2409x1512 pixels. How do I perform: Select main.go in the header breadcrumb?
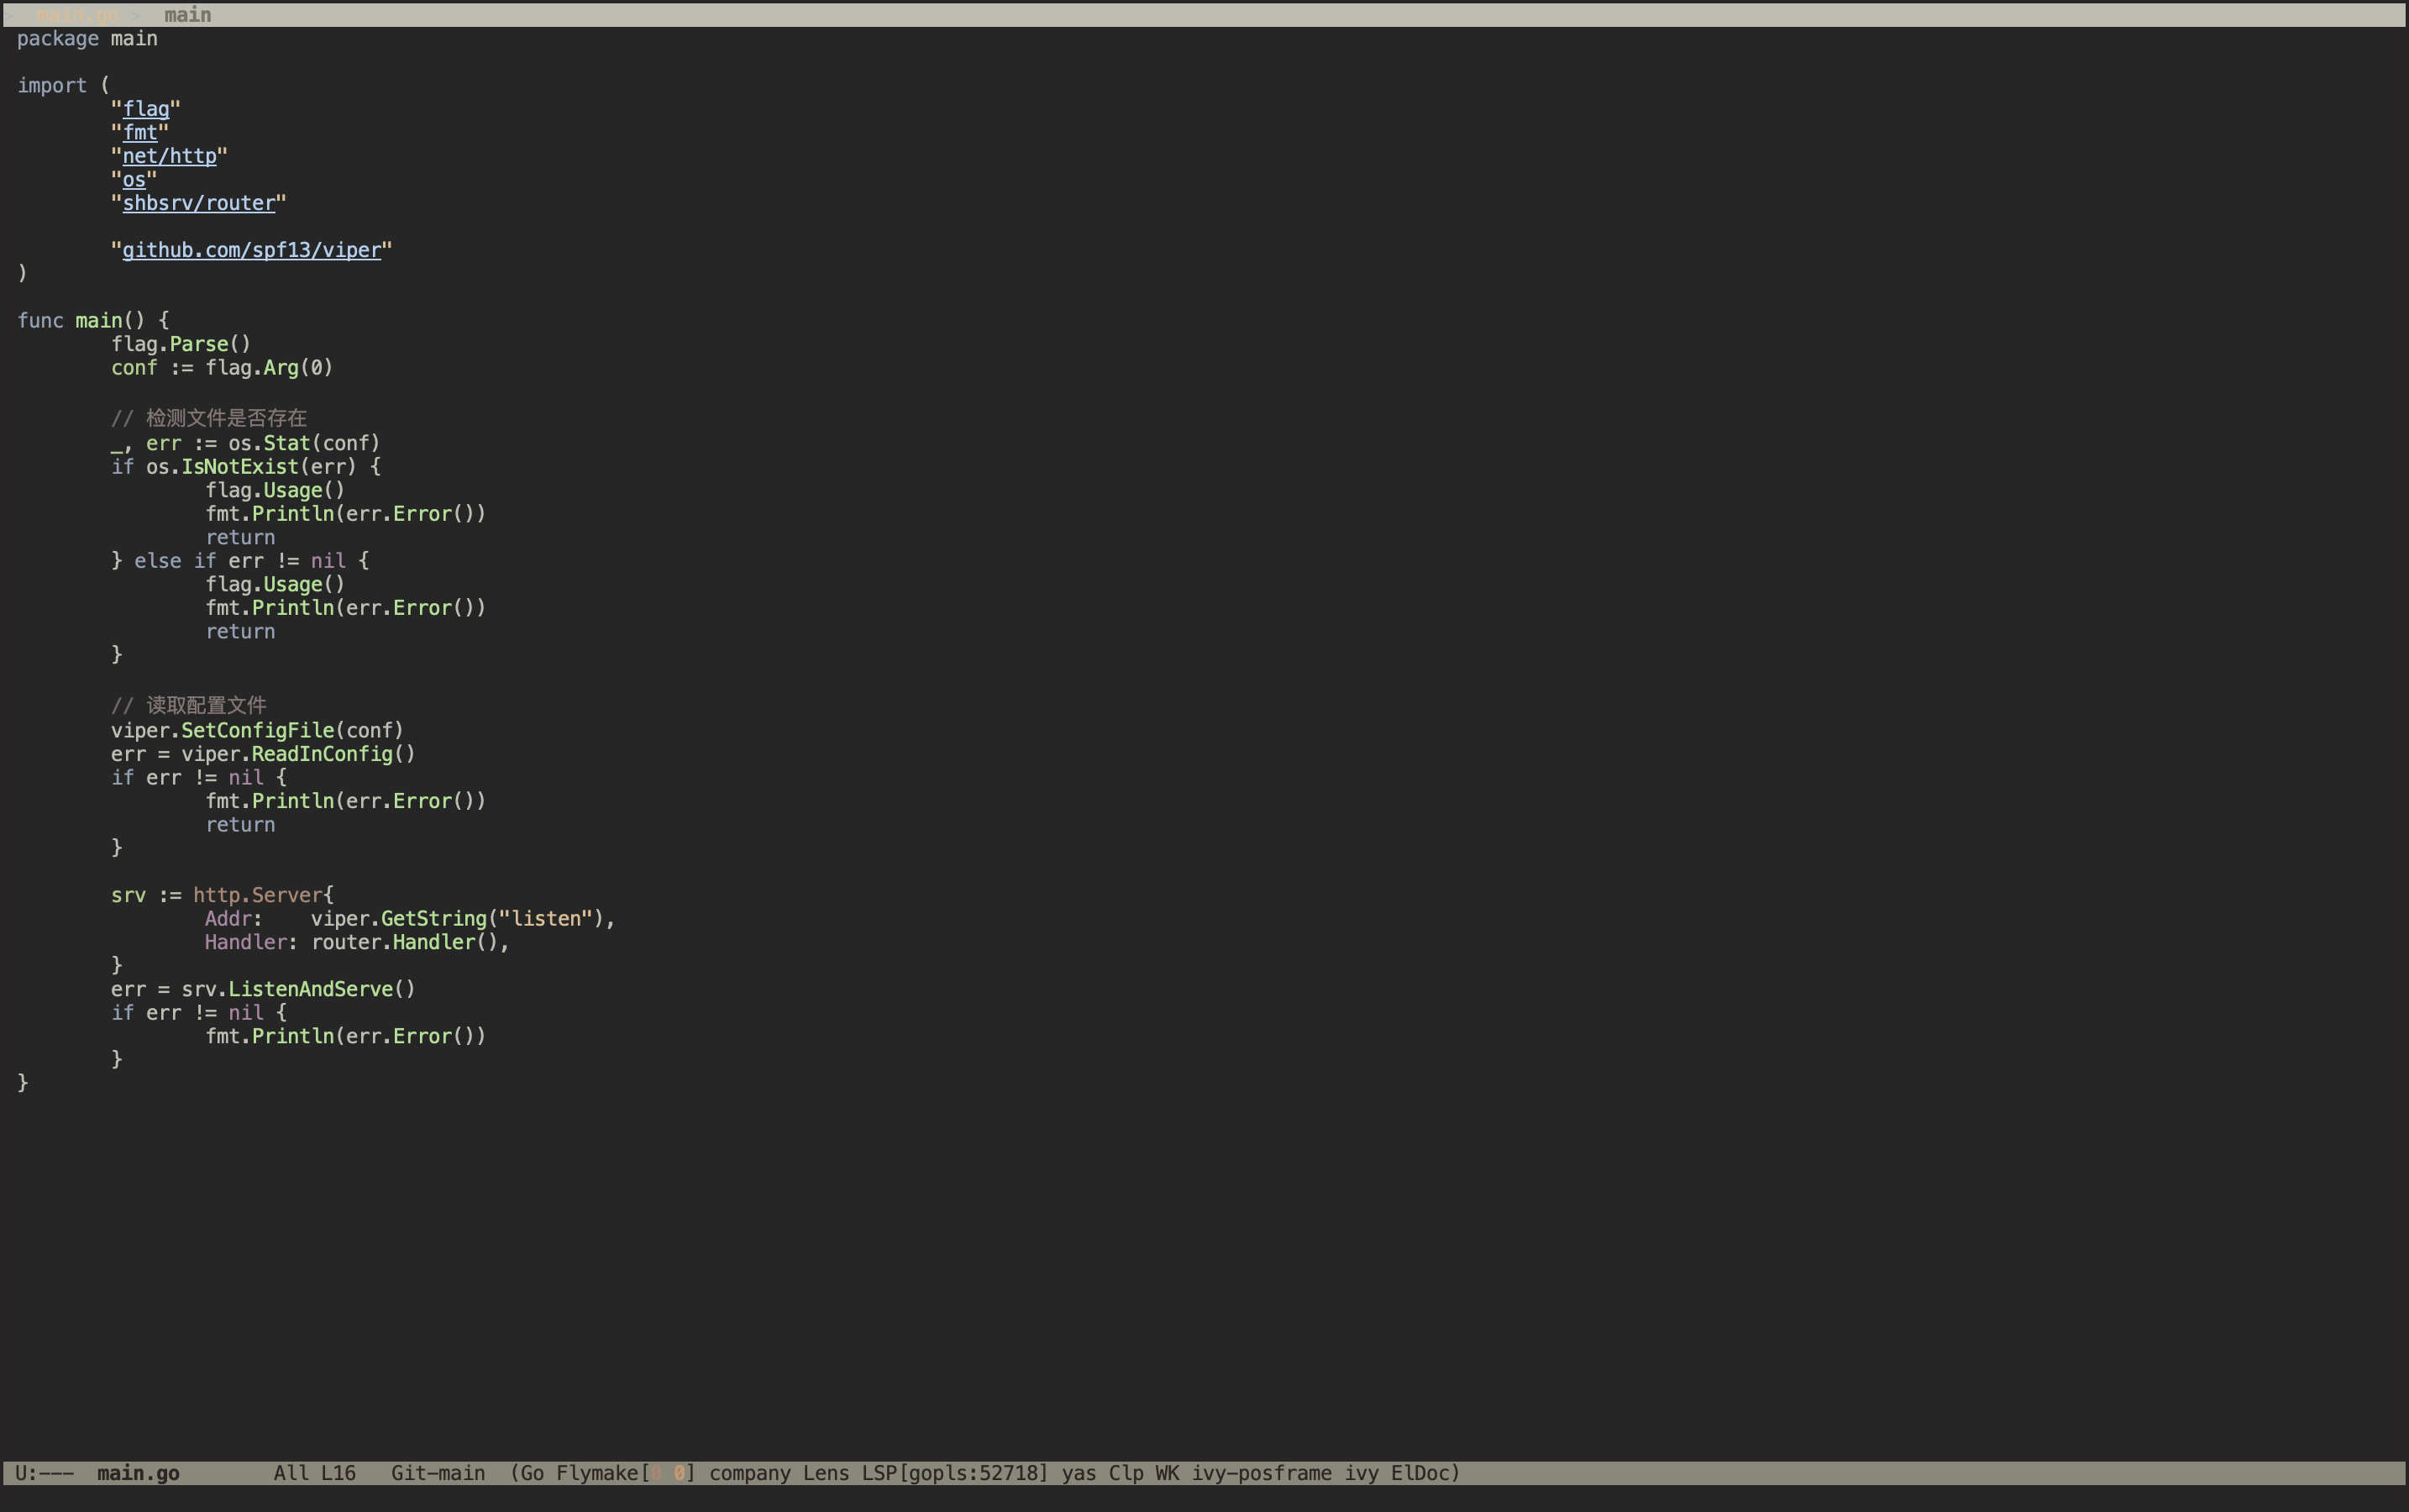pyautogui.click(x=78, y=14)
